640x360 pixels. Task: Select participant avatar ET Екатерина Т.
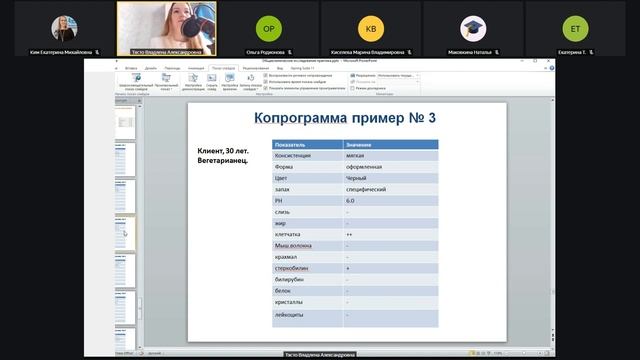575,29
